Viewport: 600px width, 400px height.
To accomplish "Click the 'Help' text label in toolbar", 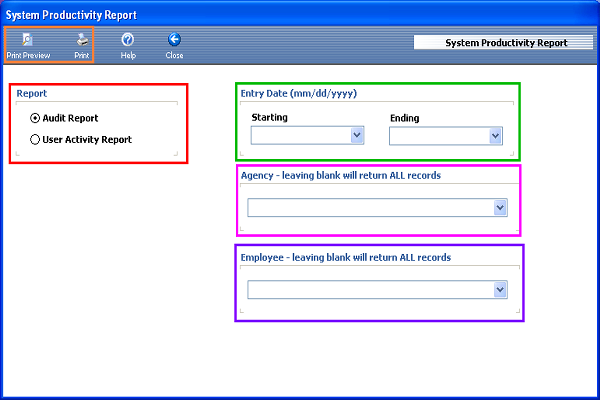I will click(x=128, y=56).
